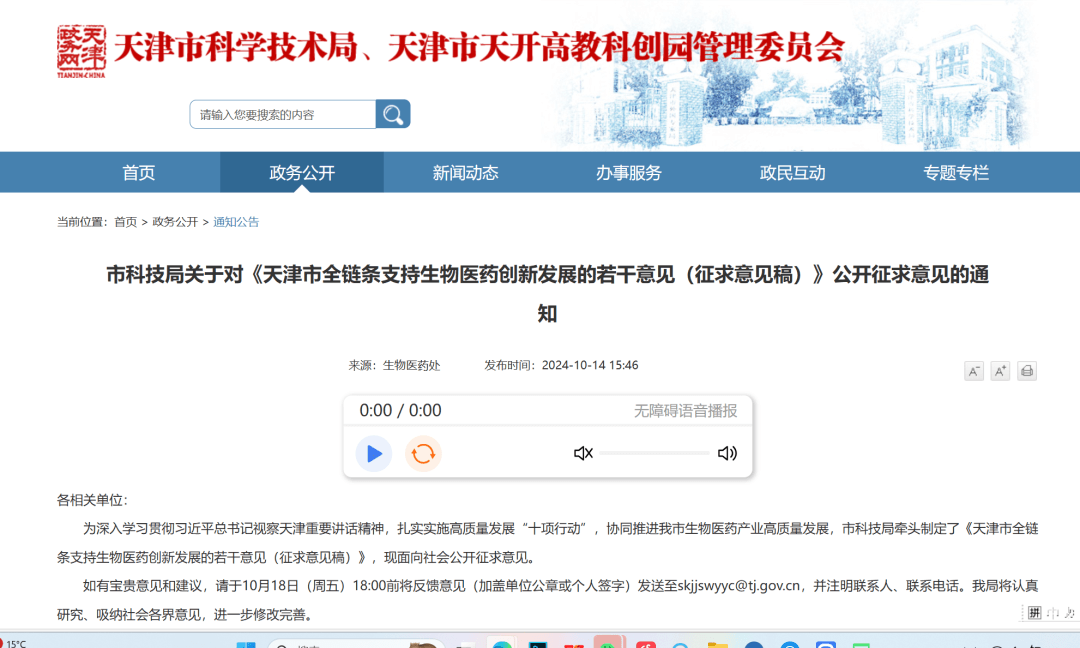1080x648 pixels.
Task: Click the 拼 input method indicator
Action: point(1035,612)
